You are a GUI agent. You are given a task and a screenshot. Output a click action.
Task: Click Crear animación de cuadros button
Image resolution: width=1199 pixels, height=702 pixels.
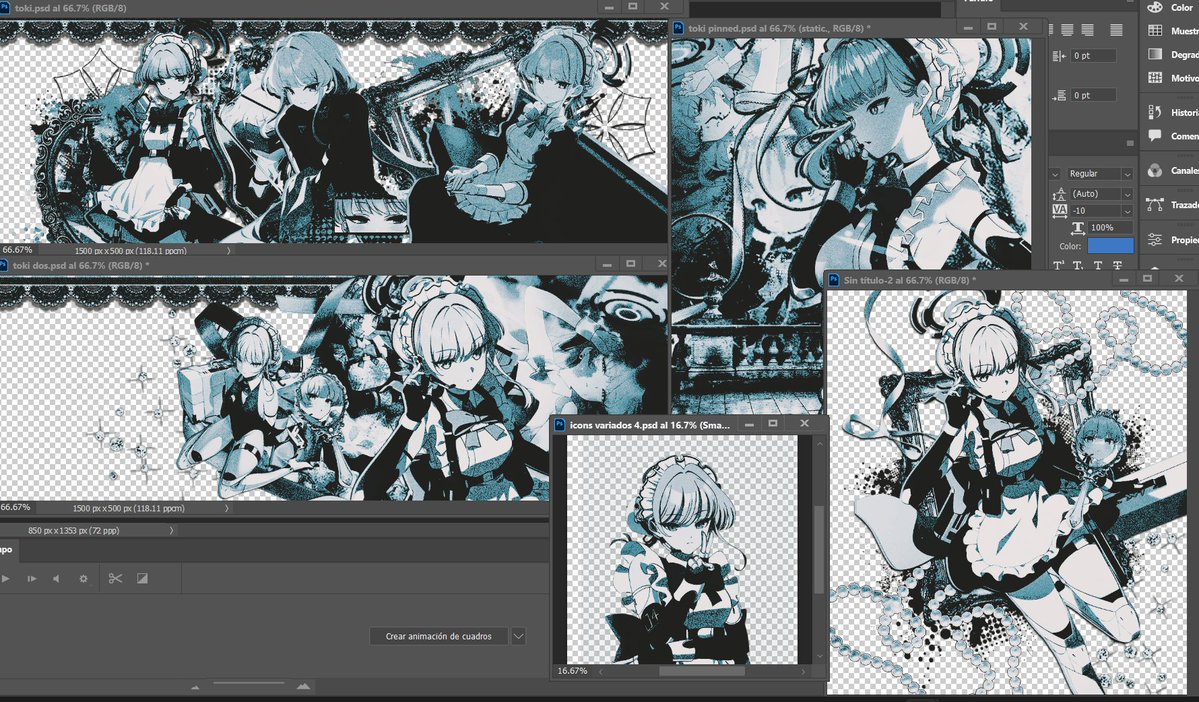(438, 635)
